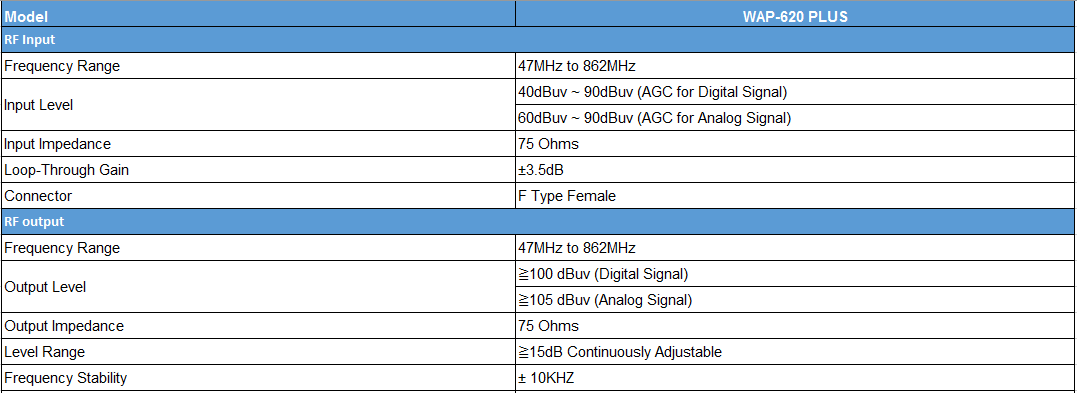The width and height of the screenshot is (1077, 393).
Task: Click the Output Level label cell
Action: point(258,287)
